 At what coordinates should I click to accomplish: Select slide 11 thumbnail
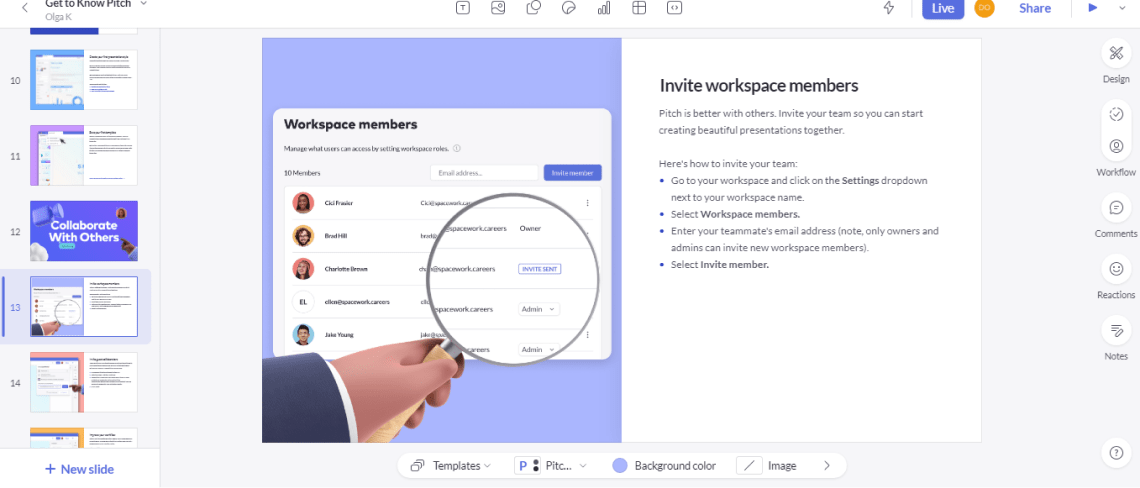coord(84,155)
